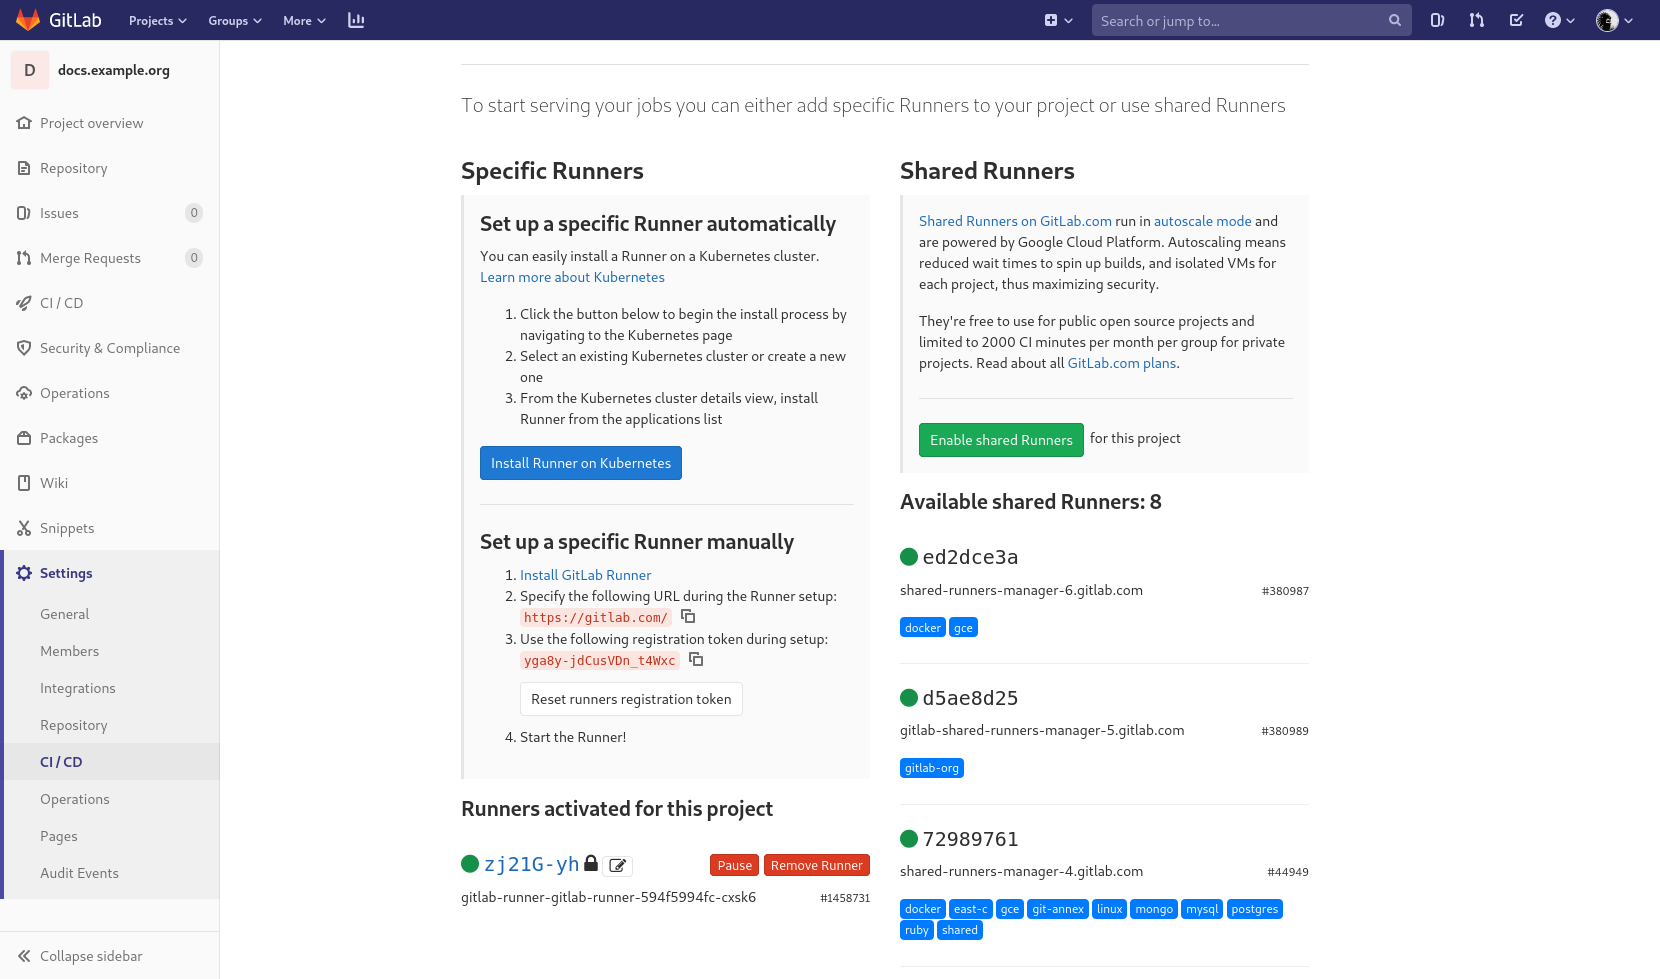Open the Issues icon in top navbar
Screen dimensions: 1660x979
click(x=1437, y=20)
